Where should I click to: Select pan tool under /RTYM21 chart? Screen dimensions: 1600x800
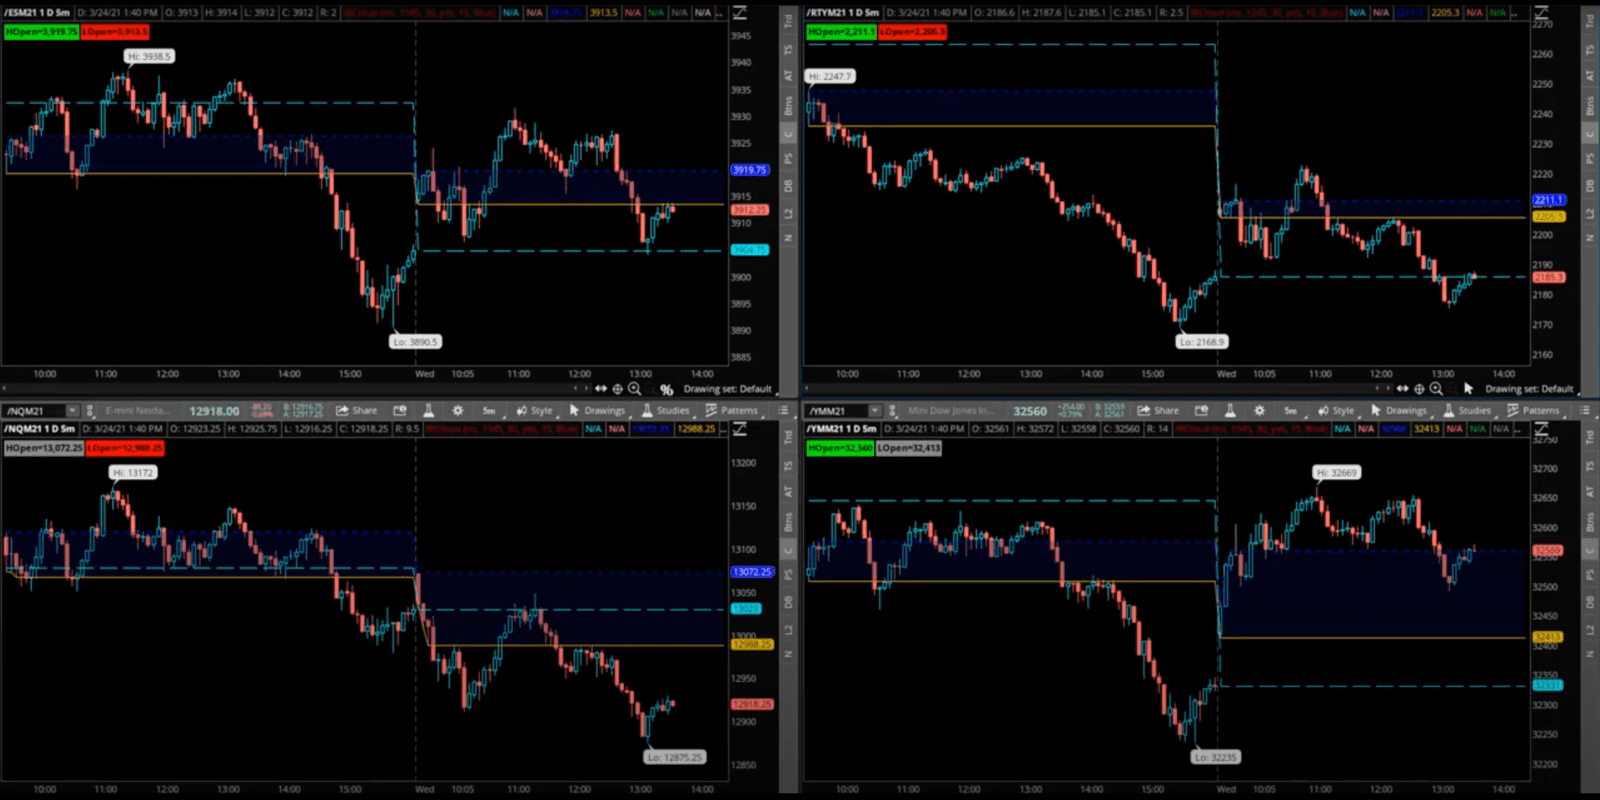coord(1403,388)
